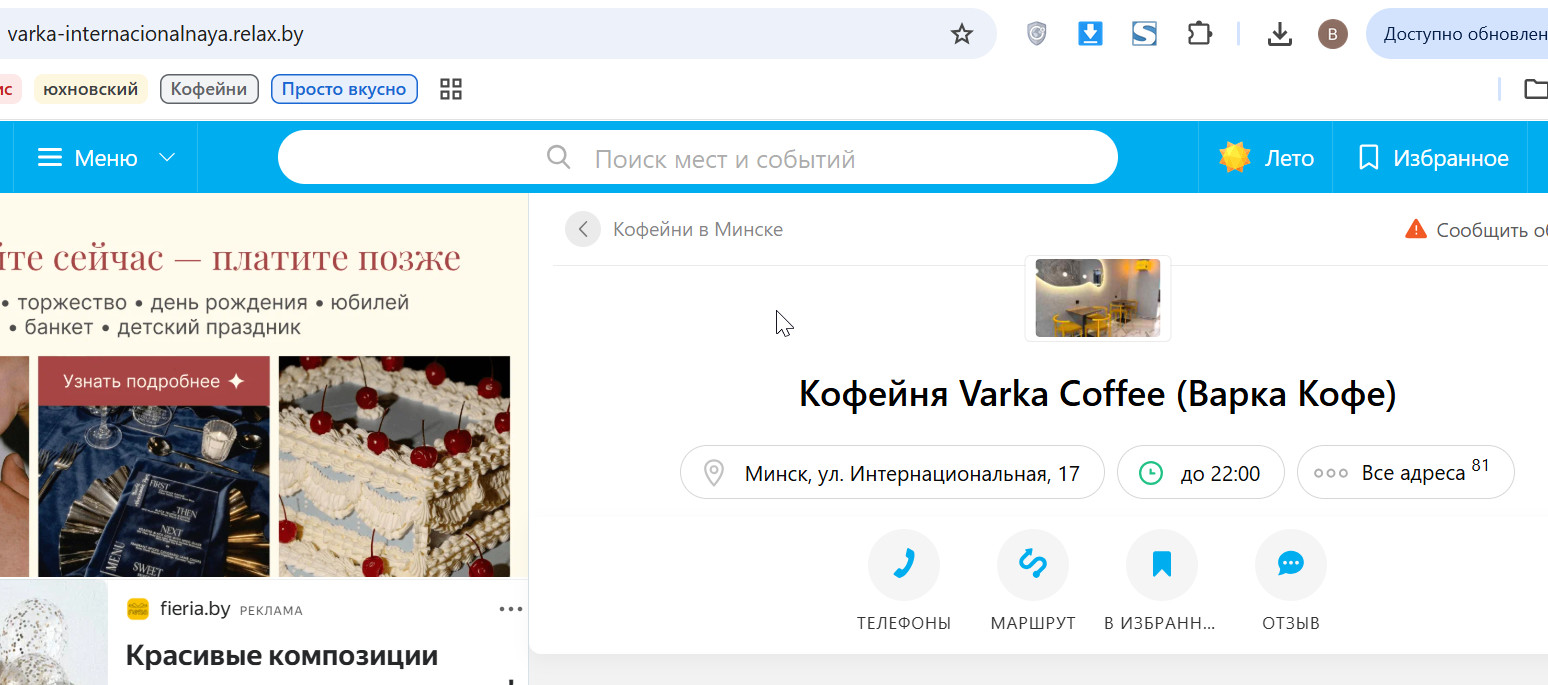Bookmark this page with the star icon
Viewport: 1548px width, 685px height.
point(961,35)
